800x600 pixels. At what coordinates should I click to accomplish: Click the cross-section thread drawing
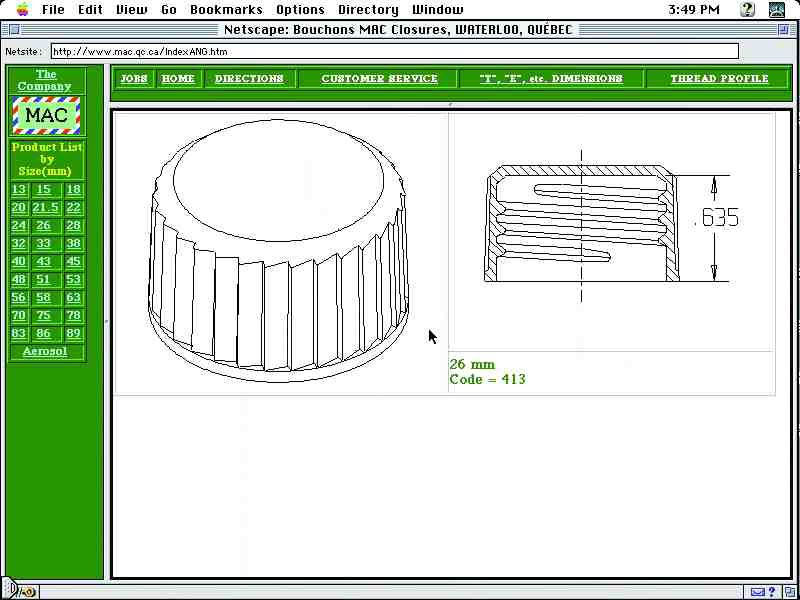[x=612, y=226]
